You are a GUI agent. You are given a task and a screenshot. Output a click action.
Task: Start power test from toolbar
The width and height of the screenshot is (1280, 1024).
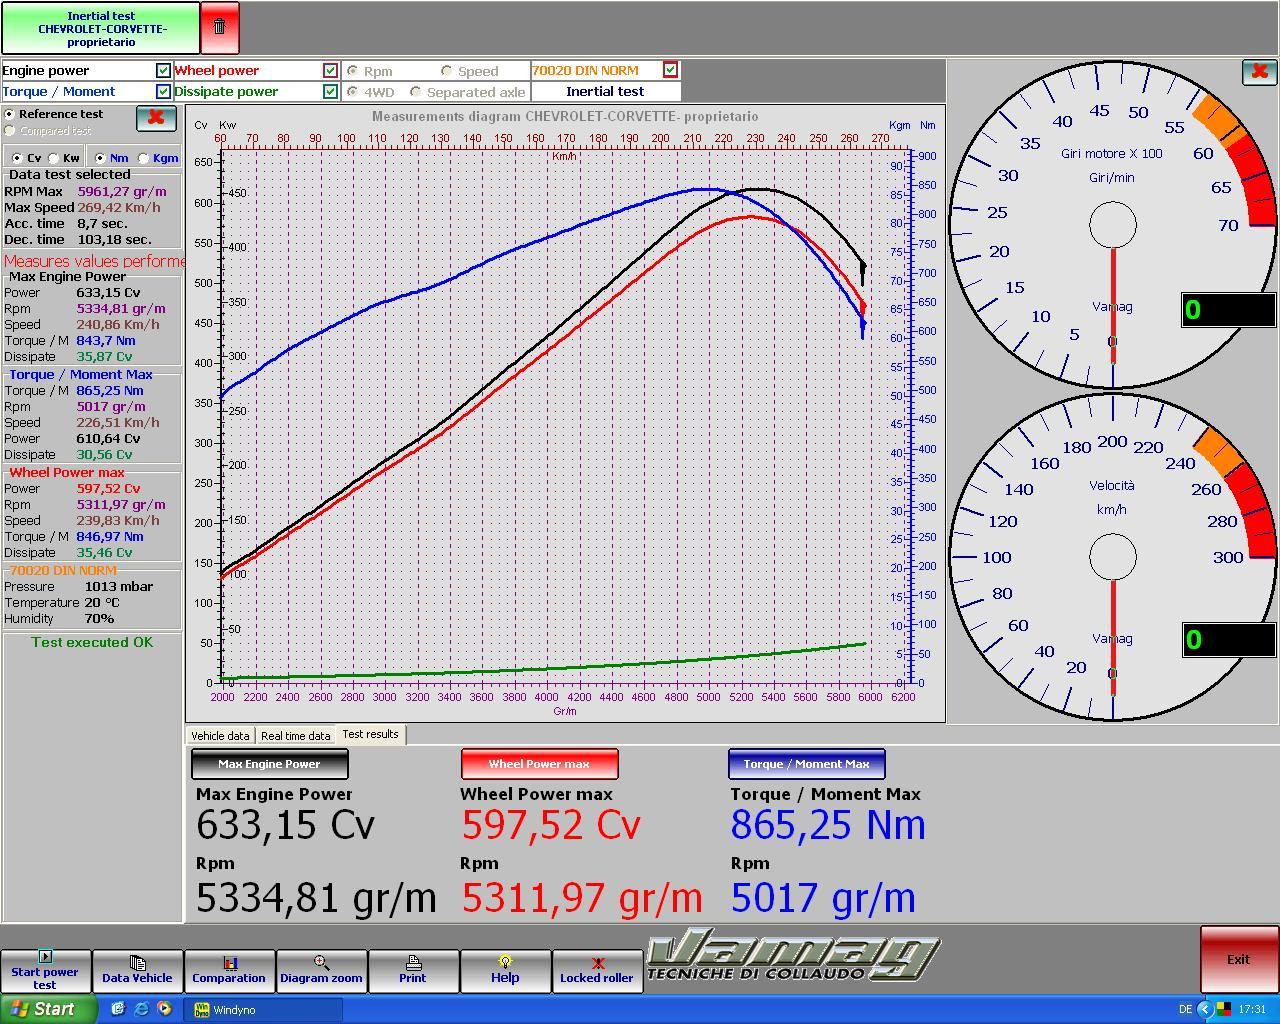[45, 970]
